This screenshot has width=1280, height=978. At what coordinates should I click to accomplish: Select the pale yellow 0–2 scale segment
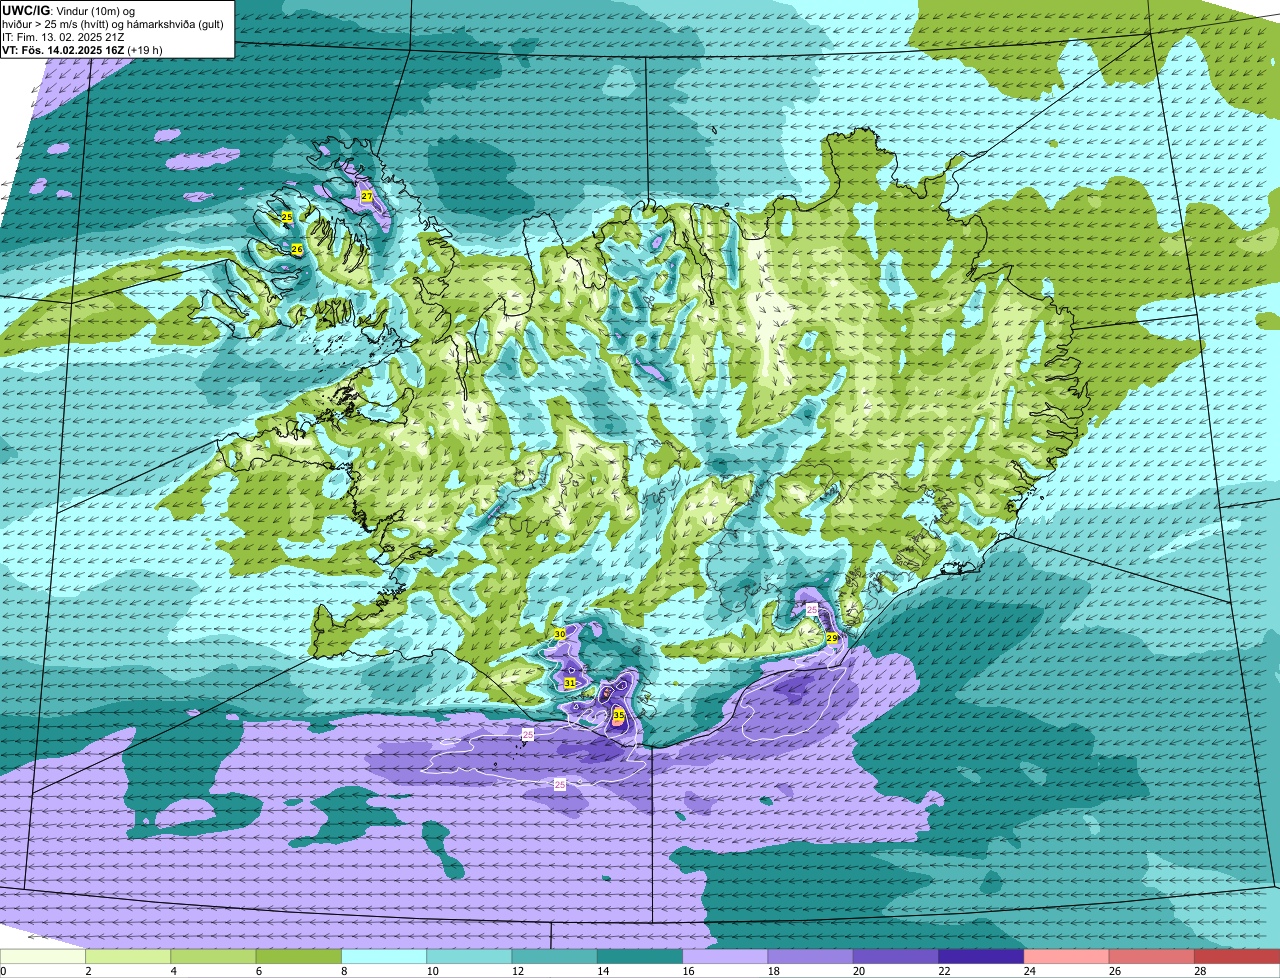[x=43, y=956]
